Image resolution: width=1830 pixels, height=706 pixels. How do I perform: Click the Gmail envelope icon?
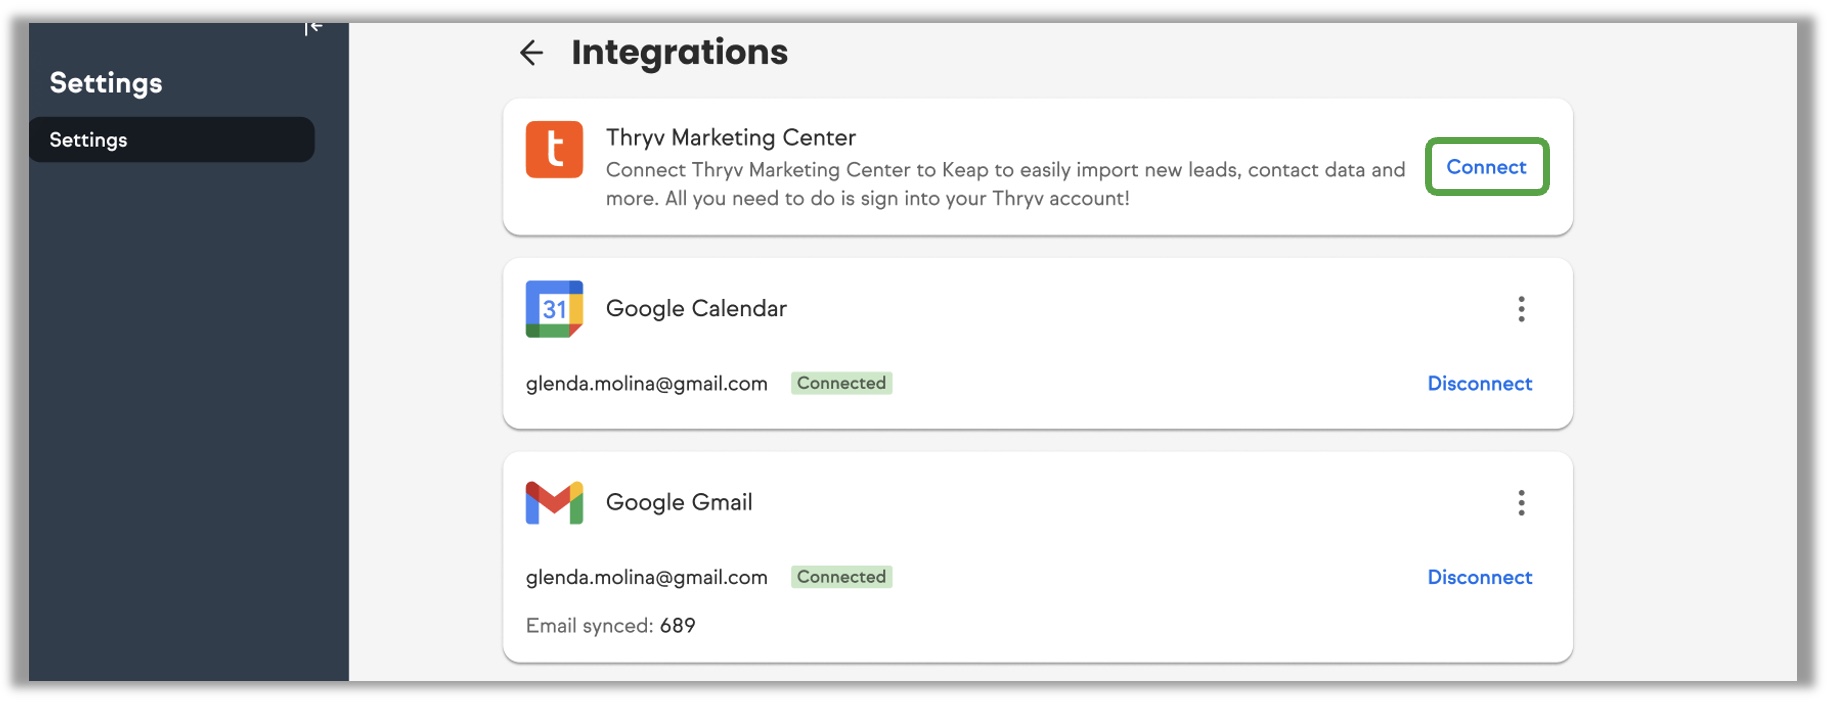(554, 503)
